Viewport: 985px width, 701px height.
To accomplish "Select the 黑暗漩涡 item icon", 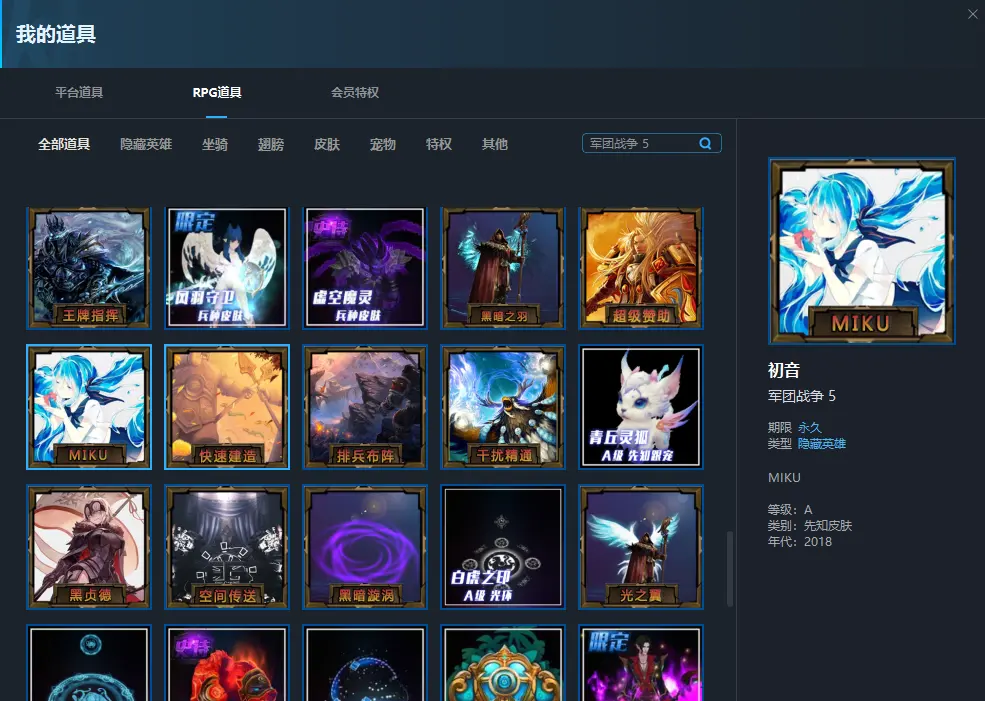I will pos(365,547).
